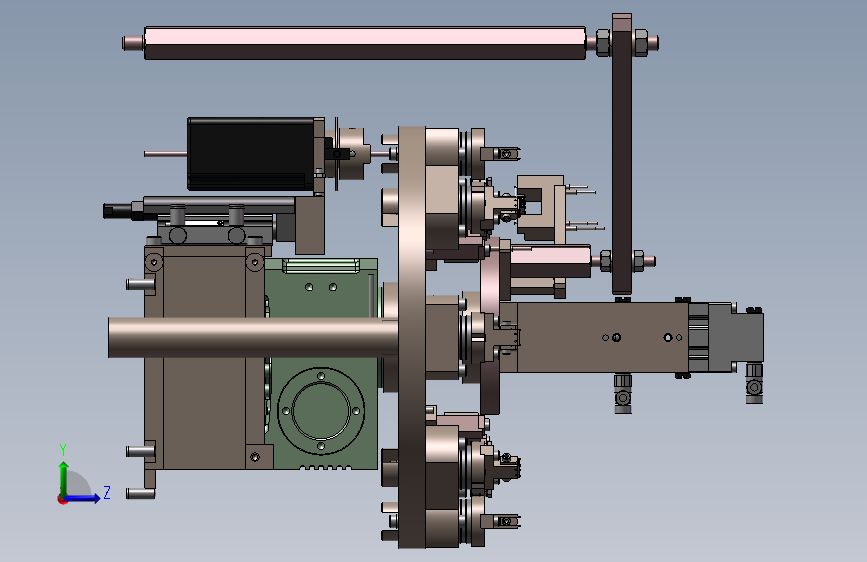Select the U-shaped sensor bracket with pins

(542, 208)
